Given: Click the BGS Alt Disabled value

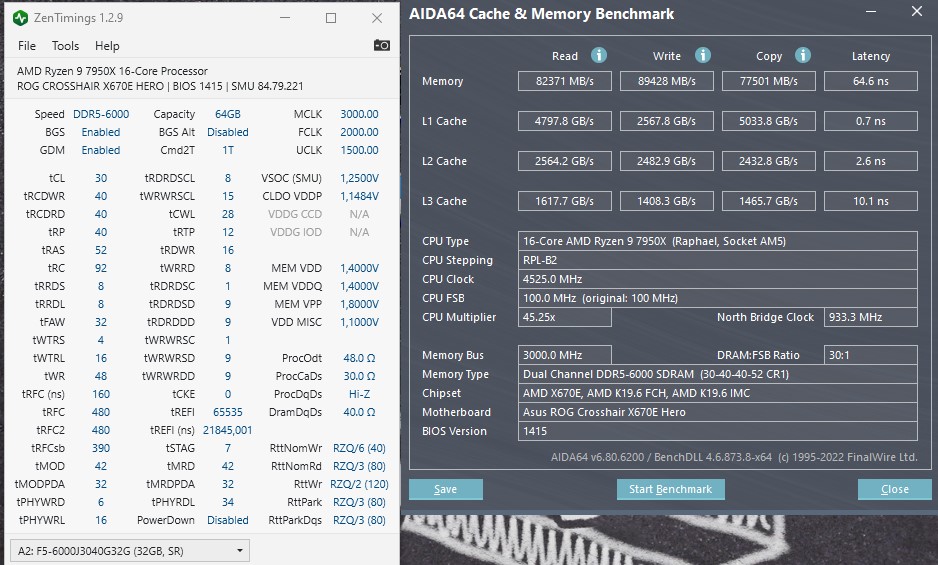Looking at the screenshot, I should click(x=228, y=132).
